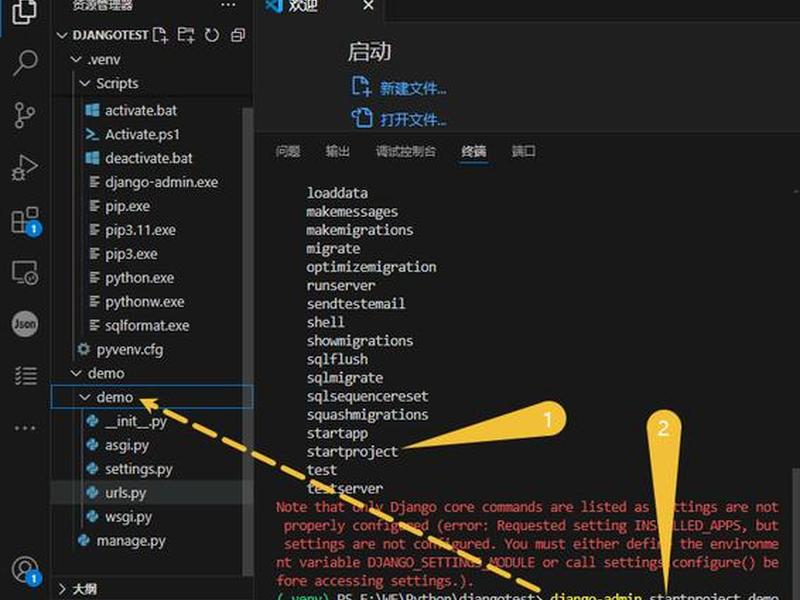Collapse the DJANGOTEST root folder

tap(62, 35)
